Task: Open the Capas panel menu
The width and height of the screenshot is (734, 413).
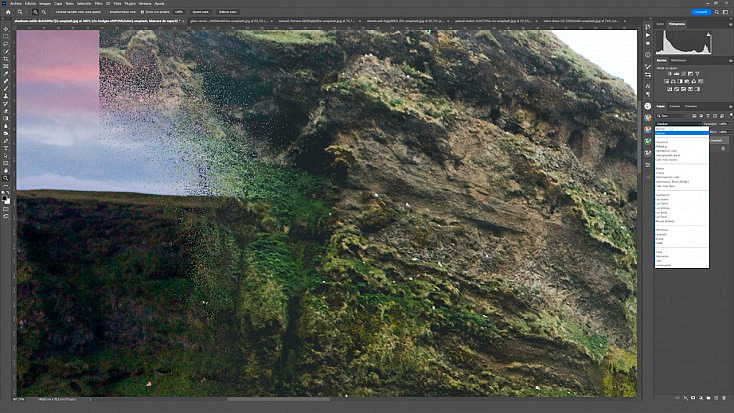Action: 730,107
